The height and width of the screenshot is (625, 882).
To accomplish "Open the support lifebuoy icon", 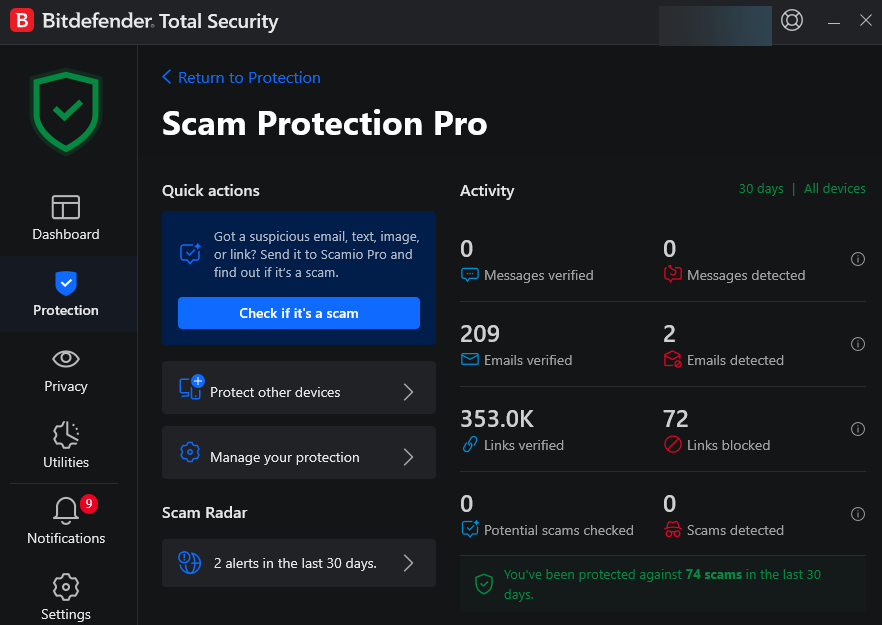I will point(791,21).
